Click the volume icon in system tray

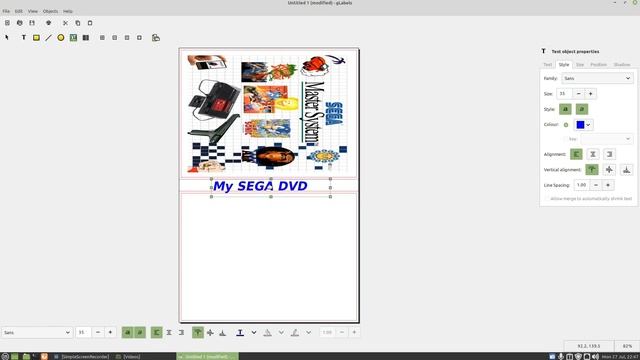pyautogui.click(x=595, y=356)
